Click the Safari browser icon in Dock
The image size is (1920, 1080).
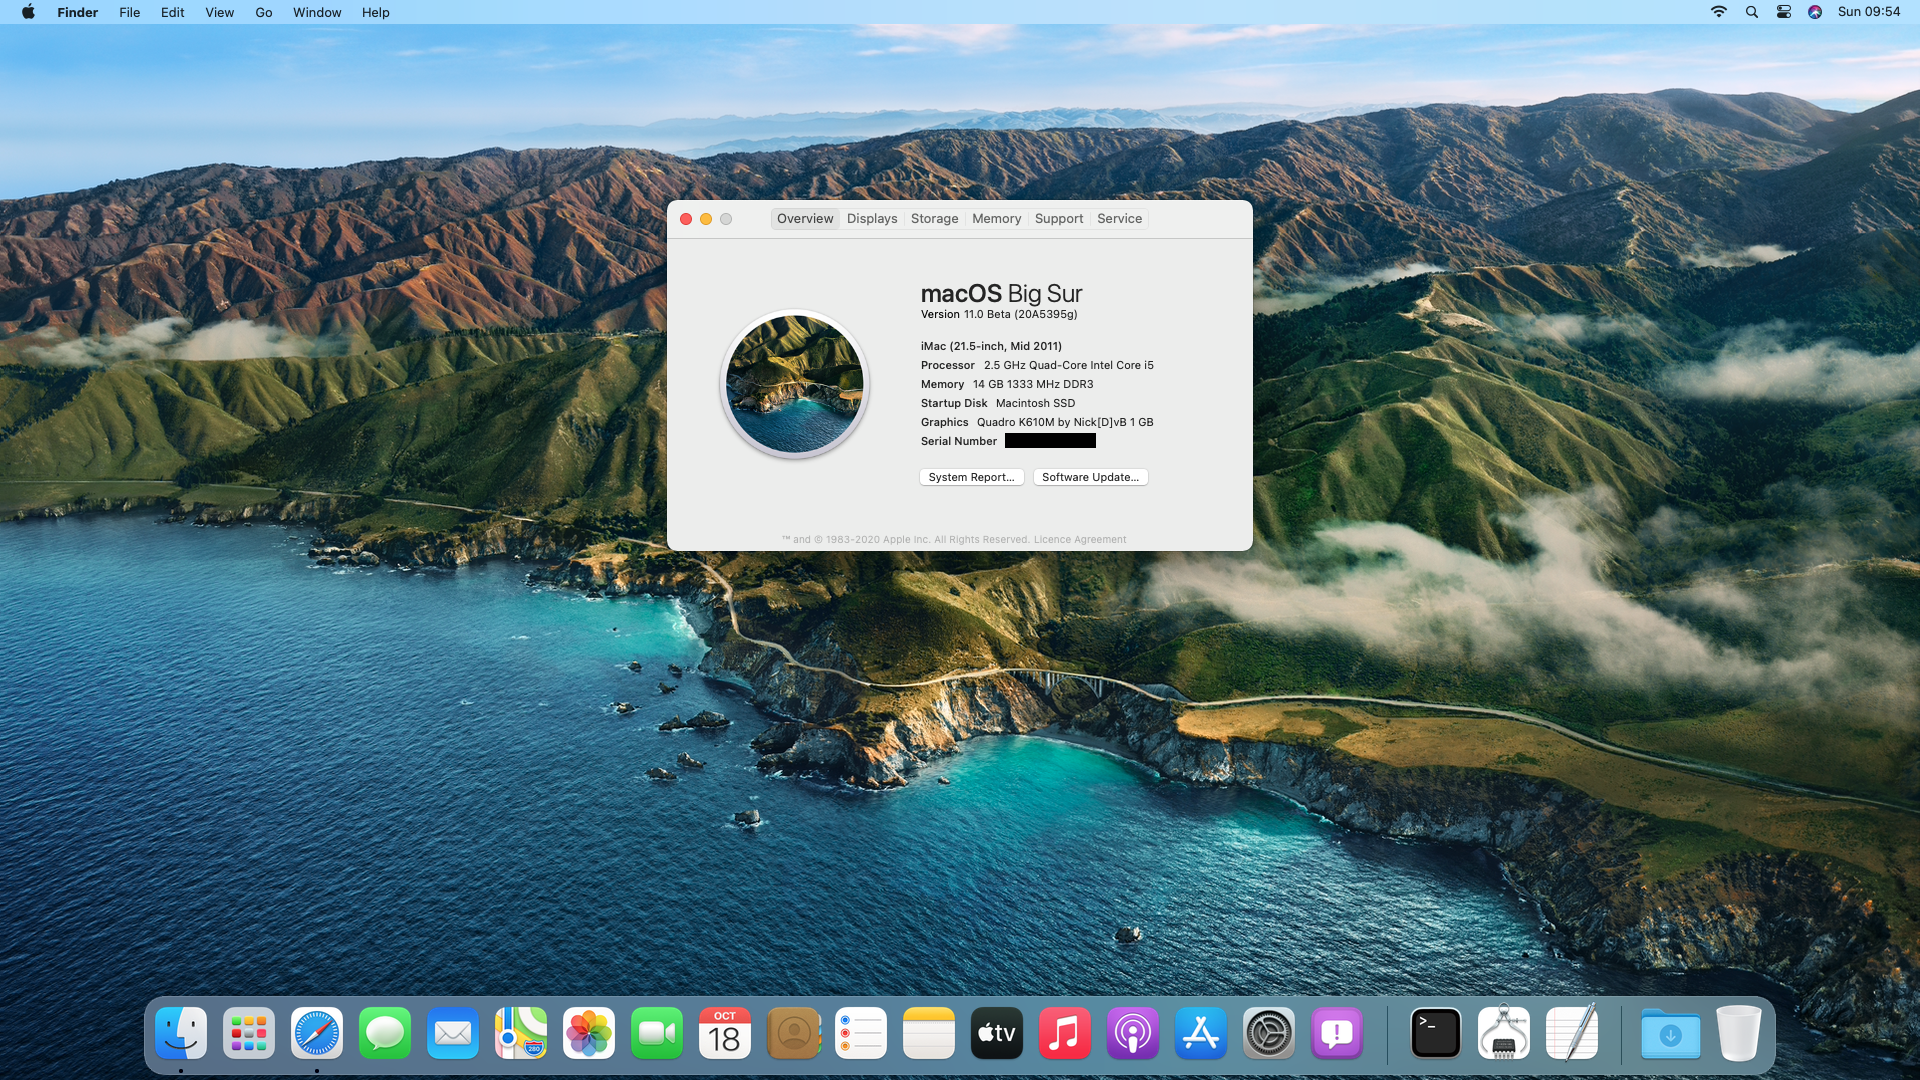[x=316, y=1034]
